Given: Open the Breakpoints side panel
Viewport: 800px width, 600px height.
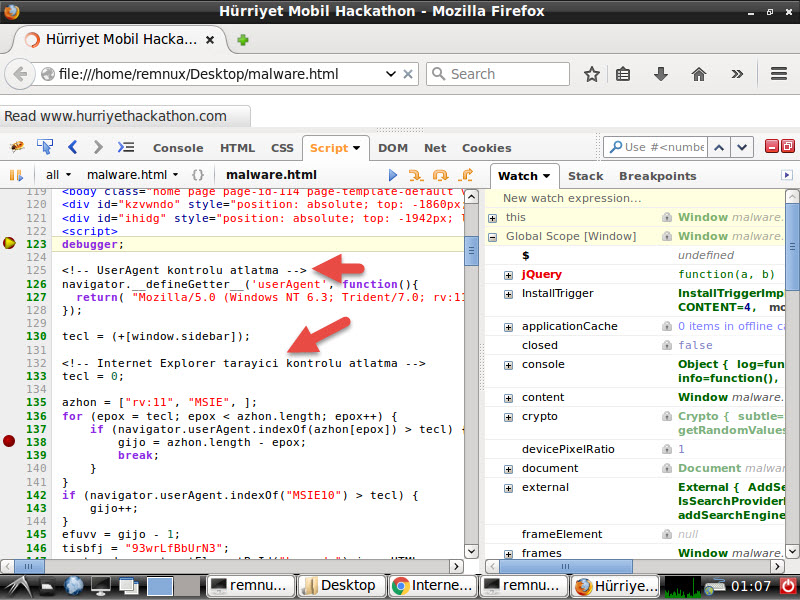Looking at the screenshot, I should 657,176.
